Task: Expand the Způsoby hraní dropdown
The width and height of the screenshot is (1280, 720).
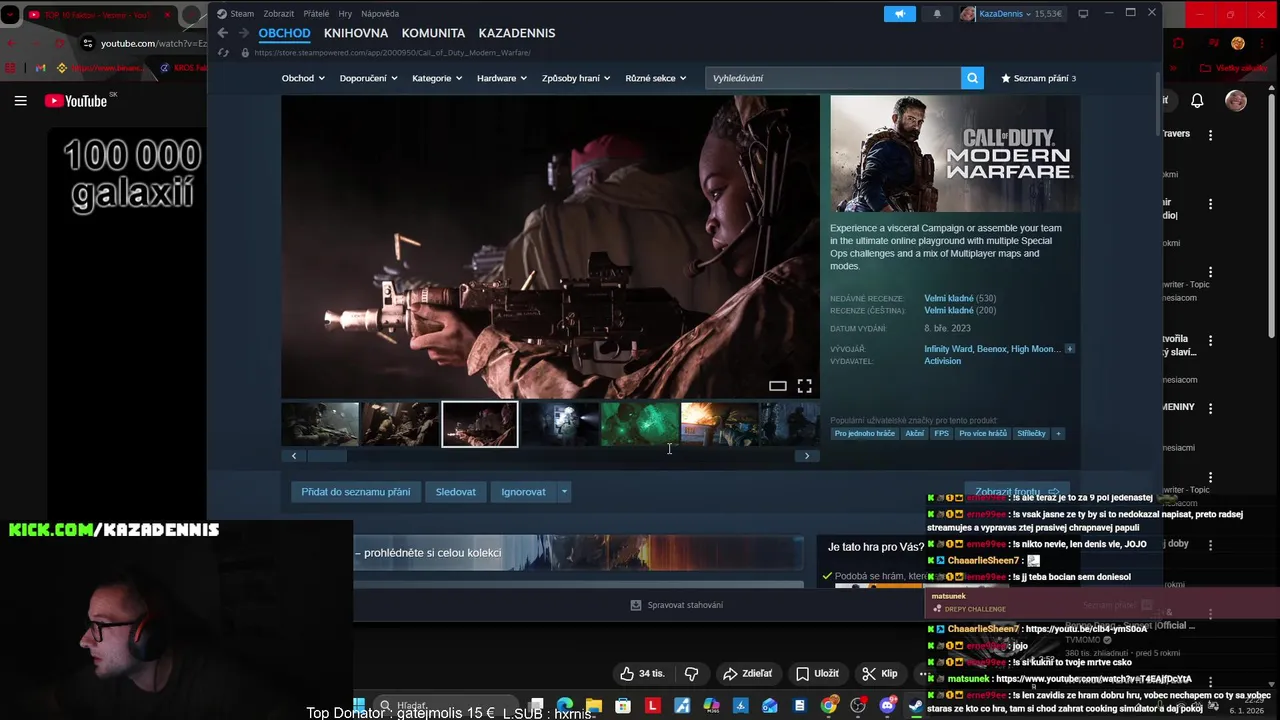Action: click(x=576, y=78)
